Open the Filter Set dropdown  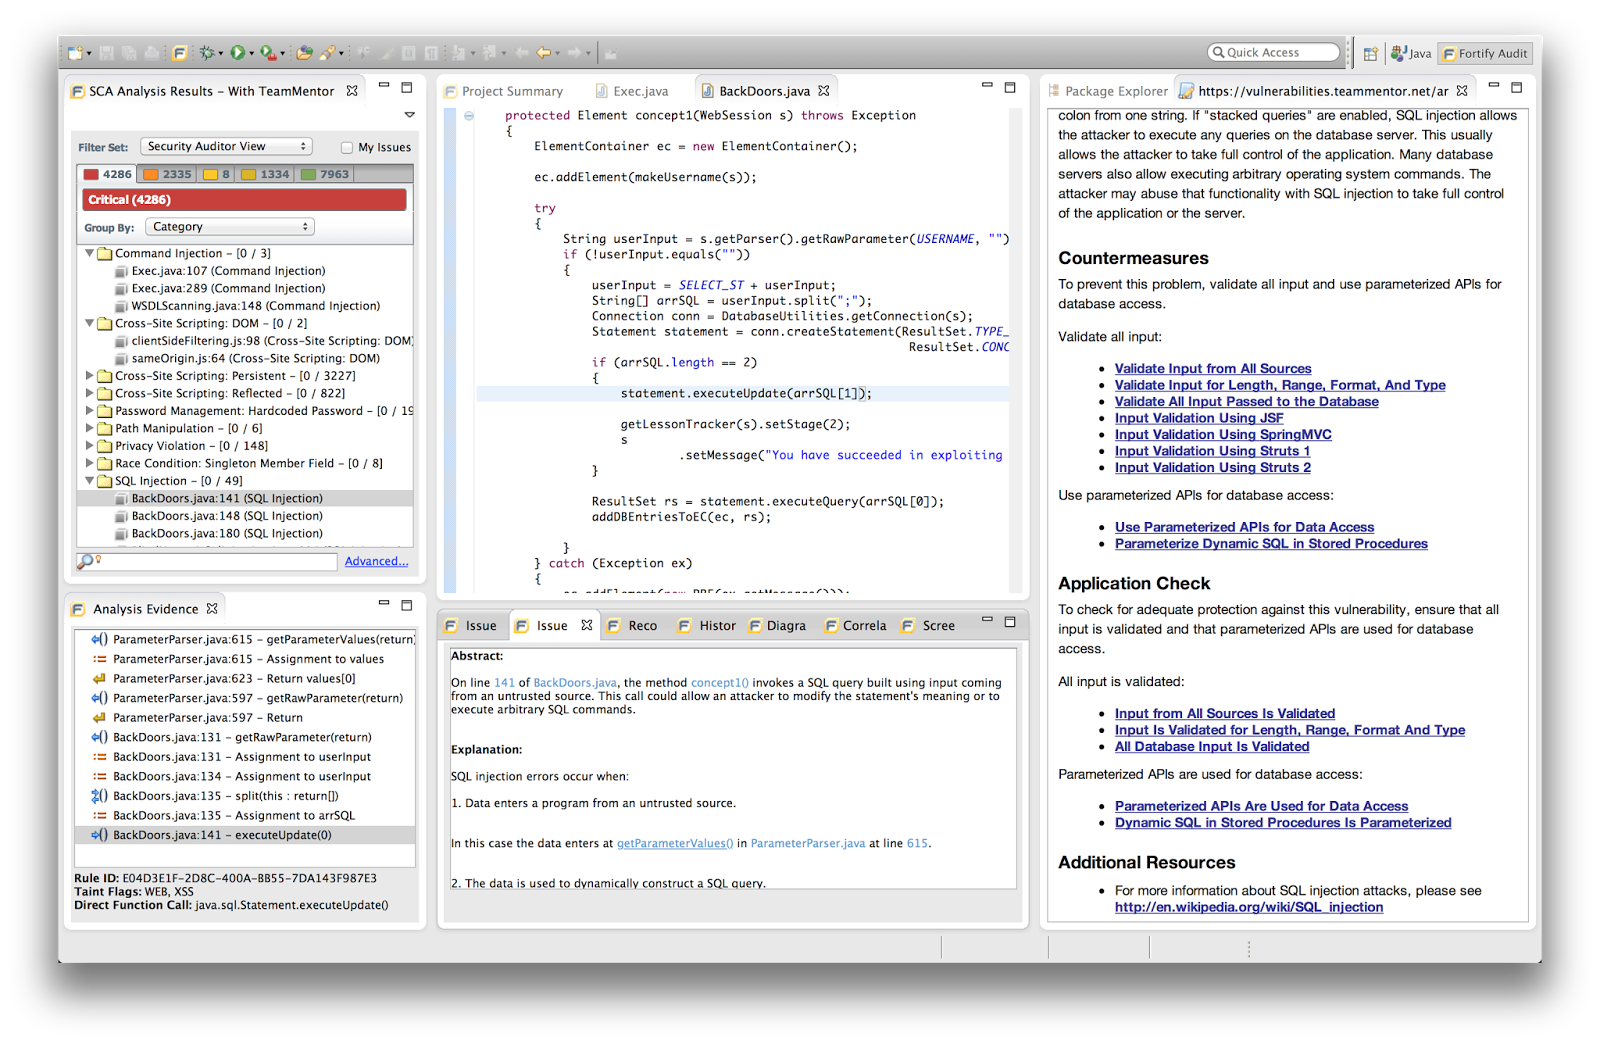227,146
